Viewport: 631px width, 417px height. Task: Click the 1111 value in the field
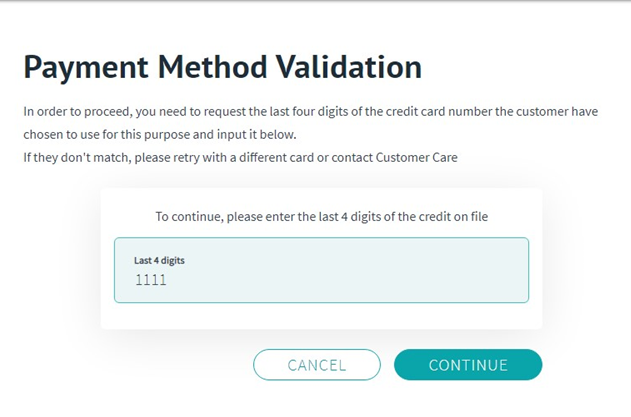pos(151,280)
